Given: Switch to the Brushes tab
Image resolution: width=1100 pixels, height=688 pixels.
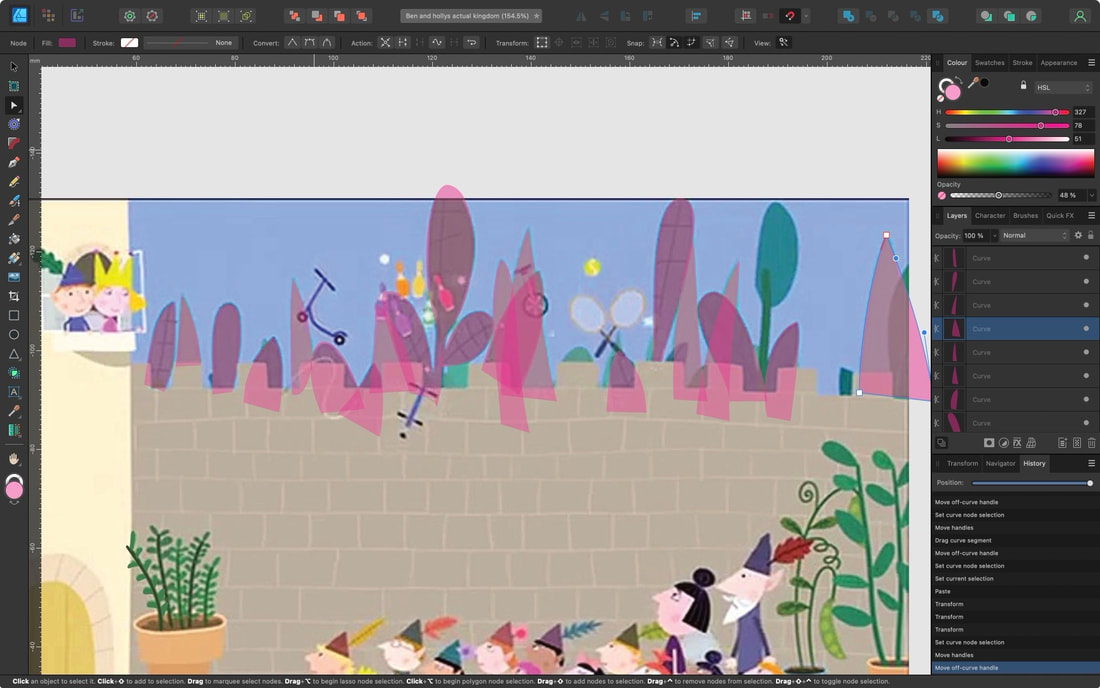Looking at the screenshot, I should pyautogui.click(x=1025, y=215).
